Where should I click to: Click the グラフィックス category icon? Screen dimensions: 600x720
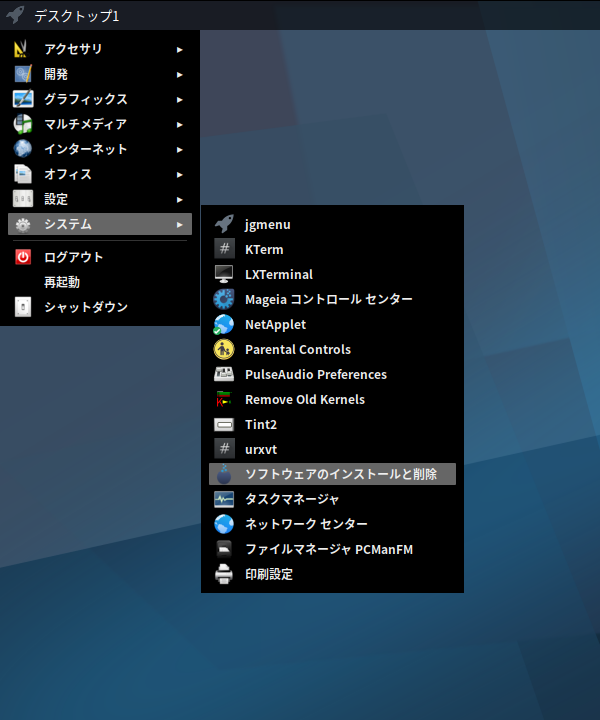(22, 99)
